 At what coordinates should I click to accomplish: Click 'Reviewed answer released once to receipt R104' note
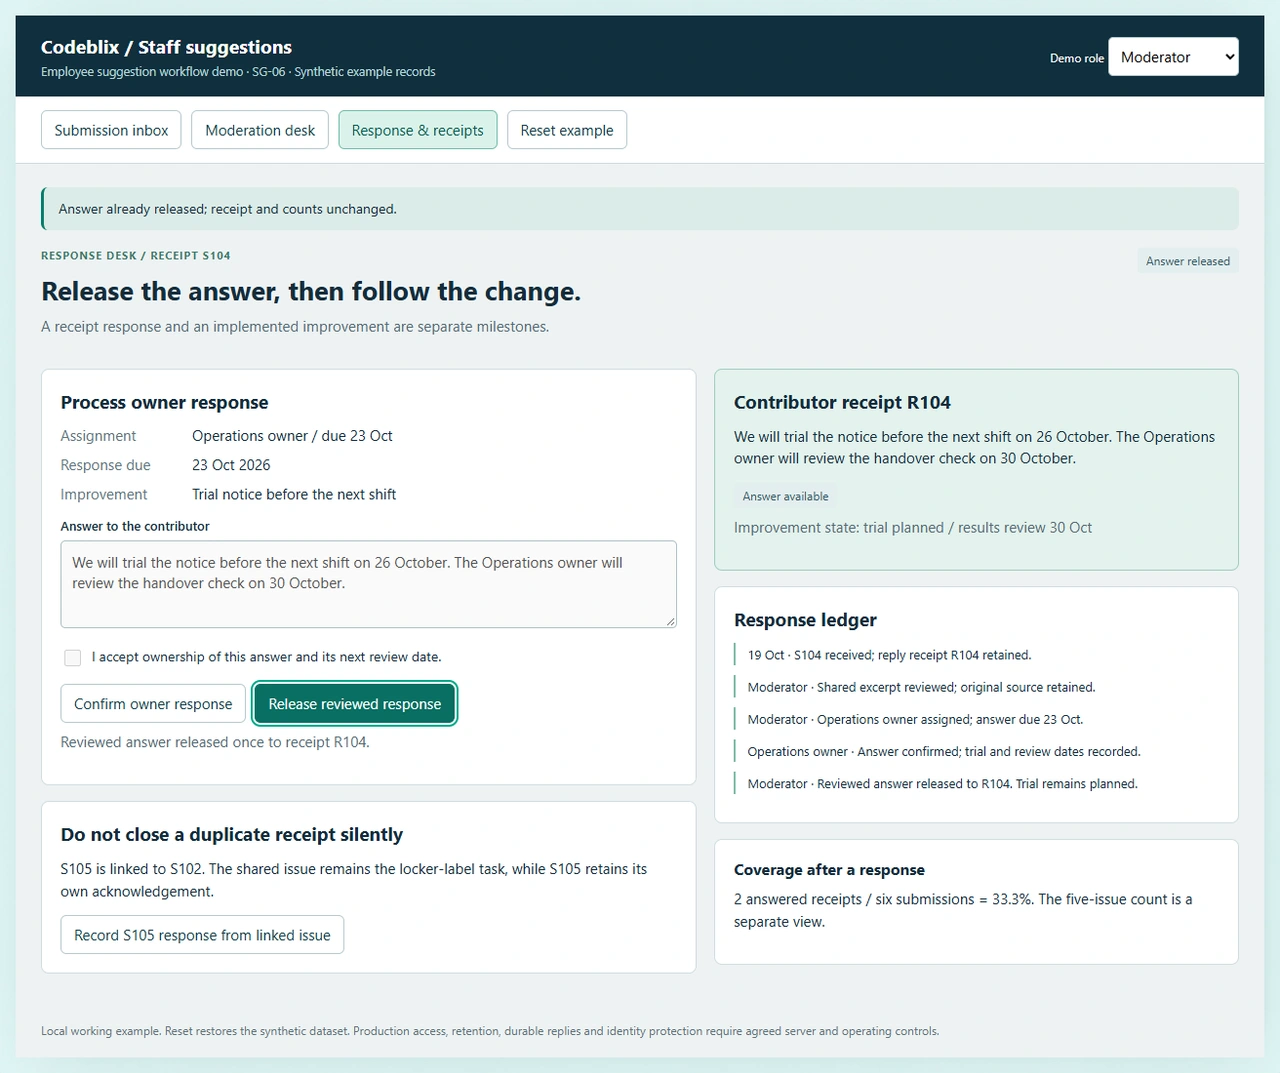pos(215,742)
